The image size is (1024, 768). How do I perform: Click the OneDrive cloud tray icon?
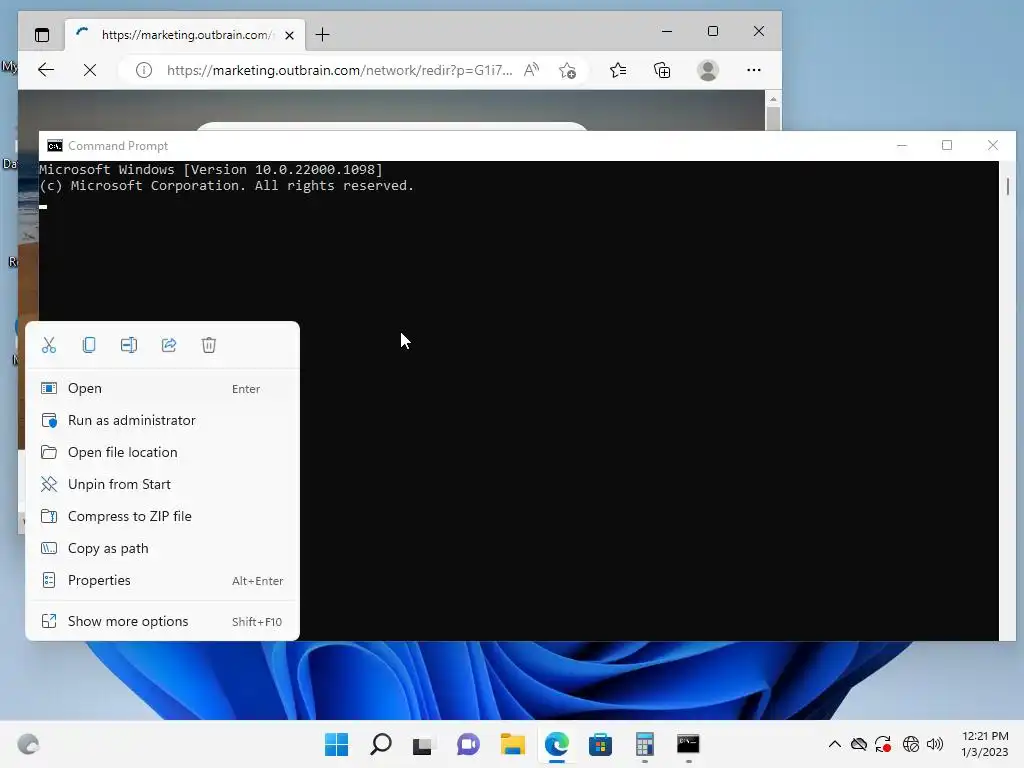coord(859,744)
